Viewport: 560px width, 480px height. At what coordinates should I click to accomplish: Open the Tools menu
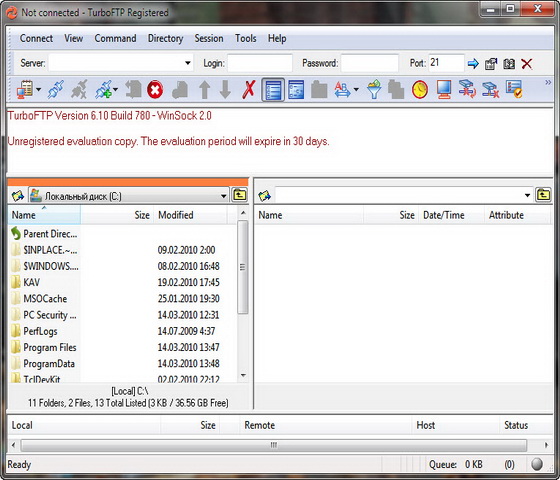tap(246, 38)
